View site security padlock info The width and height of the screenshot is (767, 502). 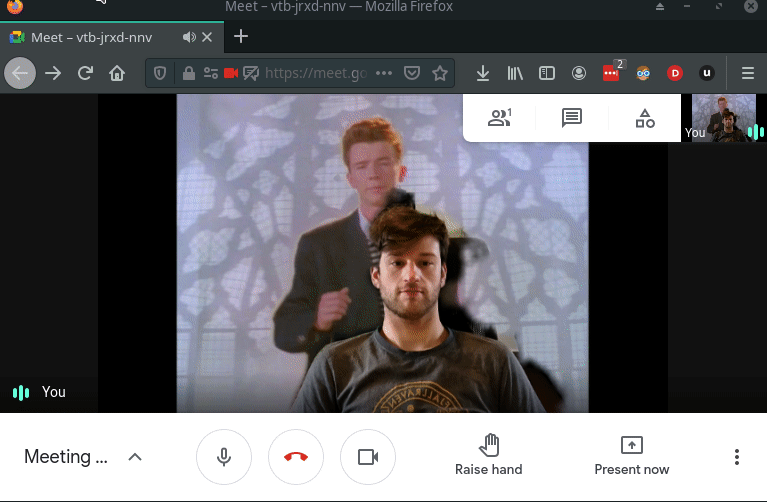click(188, 73)
